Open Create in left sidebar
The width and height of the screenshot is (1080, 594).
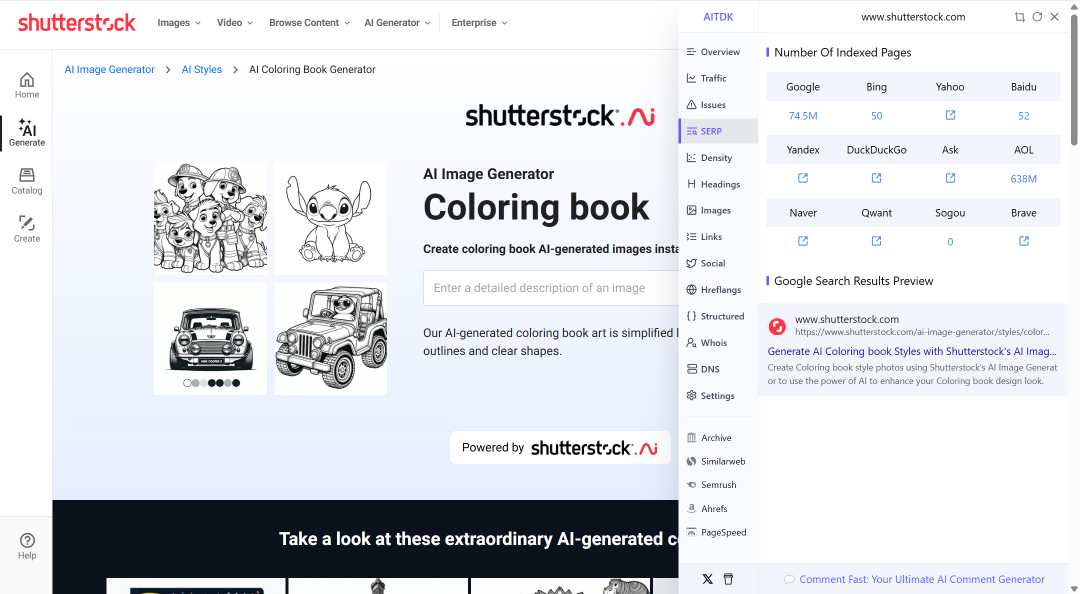pyautogui.click(x=27, y=229)
